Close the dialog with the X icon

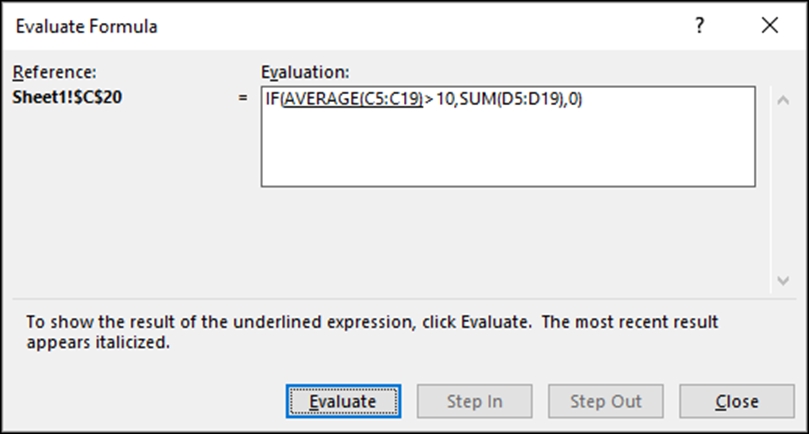[x=770, y=25]
